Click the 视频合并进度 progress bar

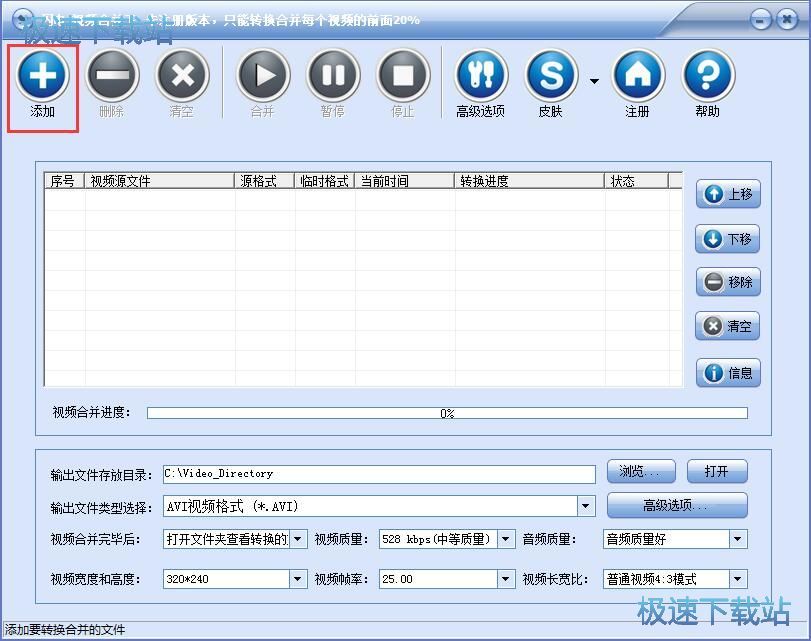pyautogui.click(x=447, y=413)
